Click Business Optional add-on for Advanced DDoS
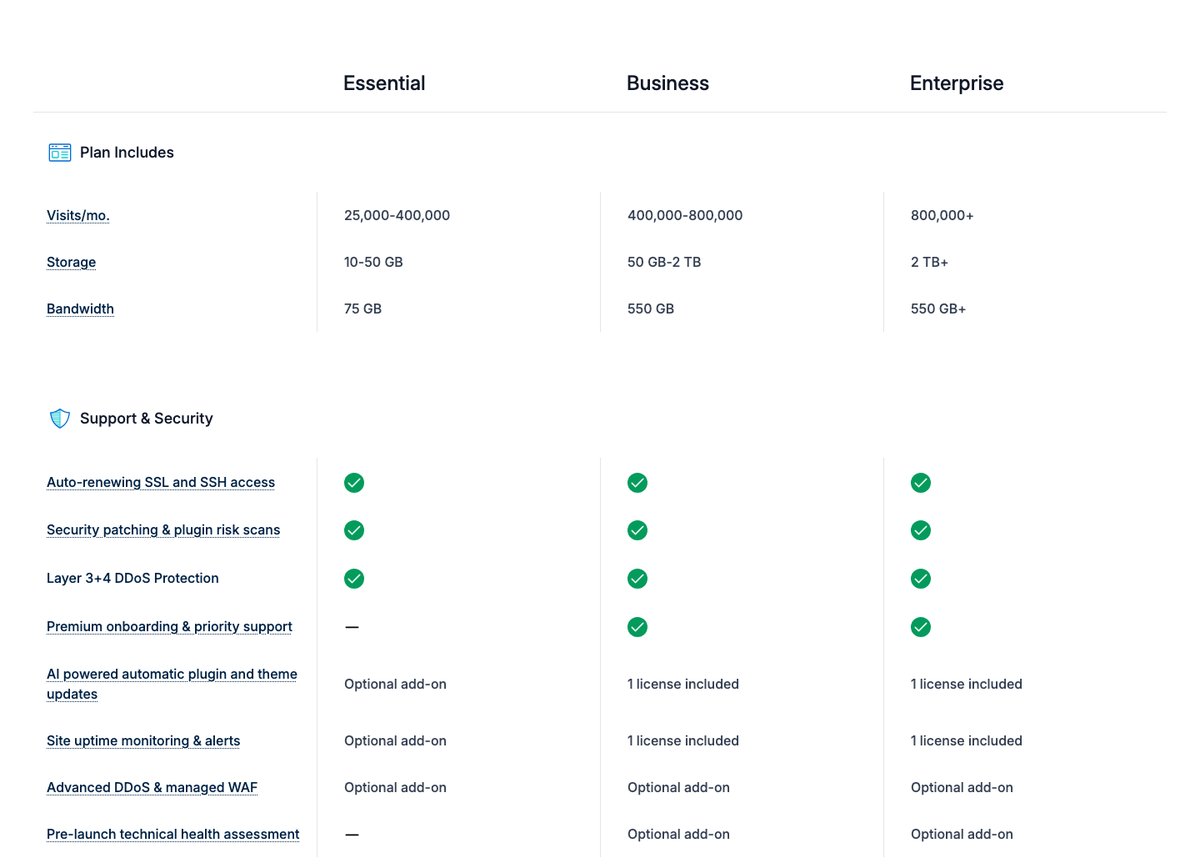Screen dimensions: 1200x868 pyautogui.click(x=679, y=788)
